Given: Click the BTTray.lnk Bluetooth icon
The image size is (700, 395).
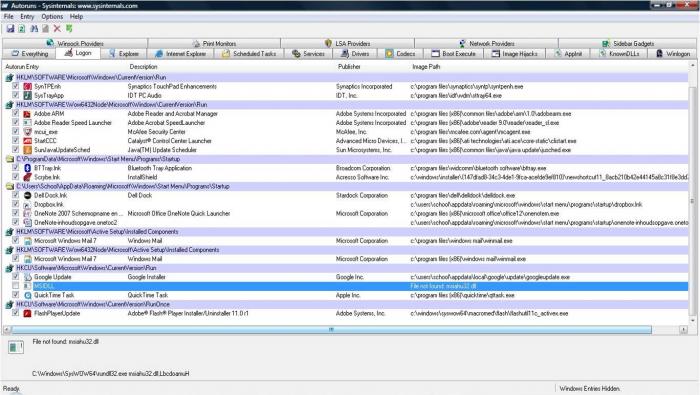Looking at the screenshot, I should [28, 168].
